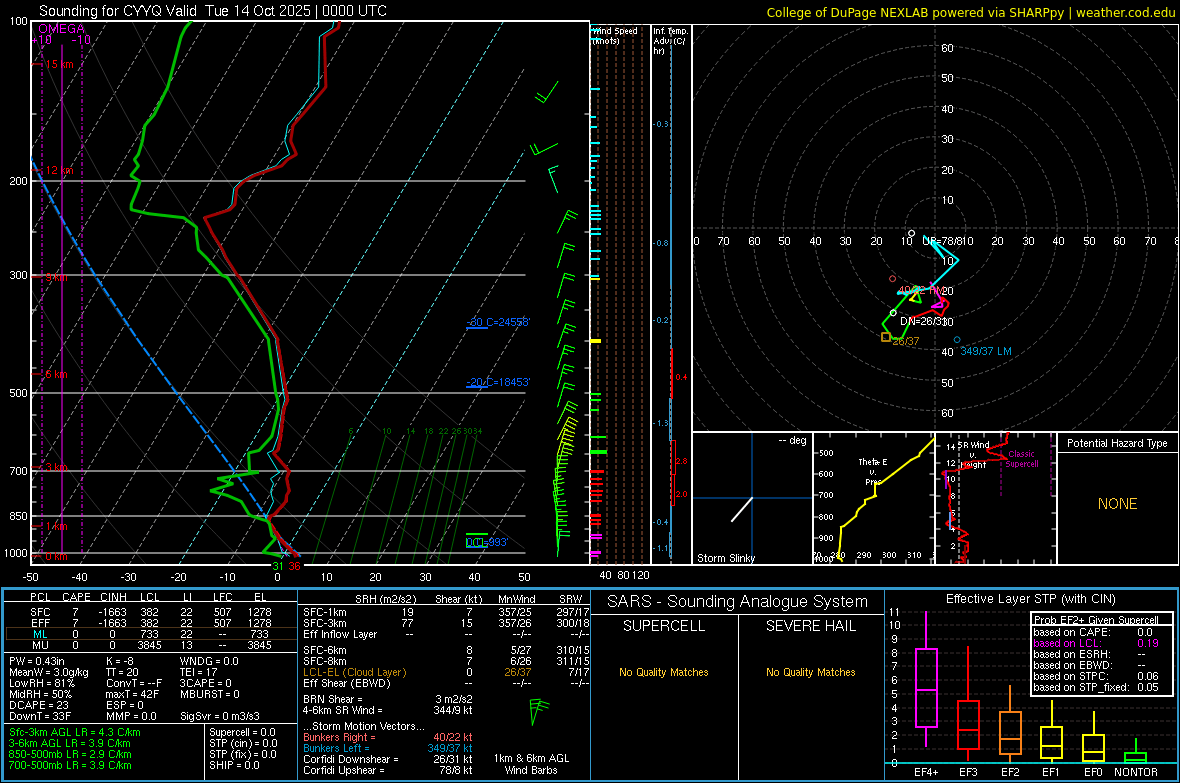Click the STP (cin) = 0.0 value
This screenshot has width=1180, height=783.
(x=243, y=743)
